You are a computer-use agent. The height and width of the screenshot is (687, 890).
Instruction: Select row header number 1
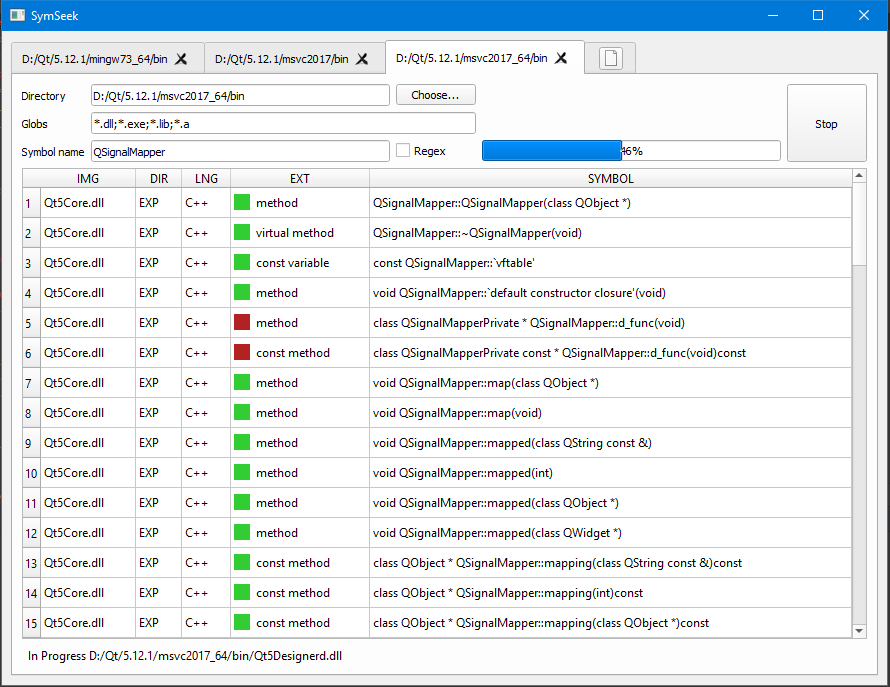pyautogui.click(x=31, y=203)
